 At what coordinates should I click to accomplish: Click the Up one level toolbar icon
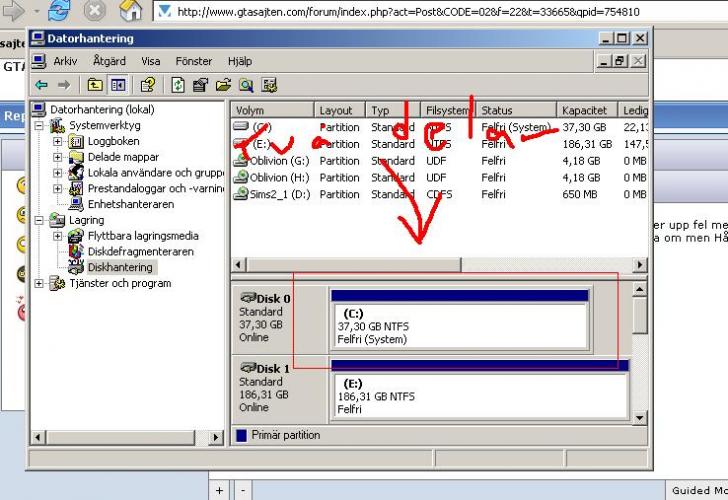tap(95, 85)
